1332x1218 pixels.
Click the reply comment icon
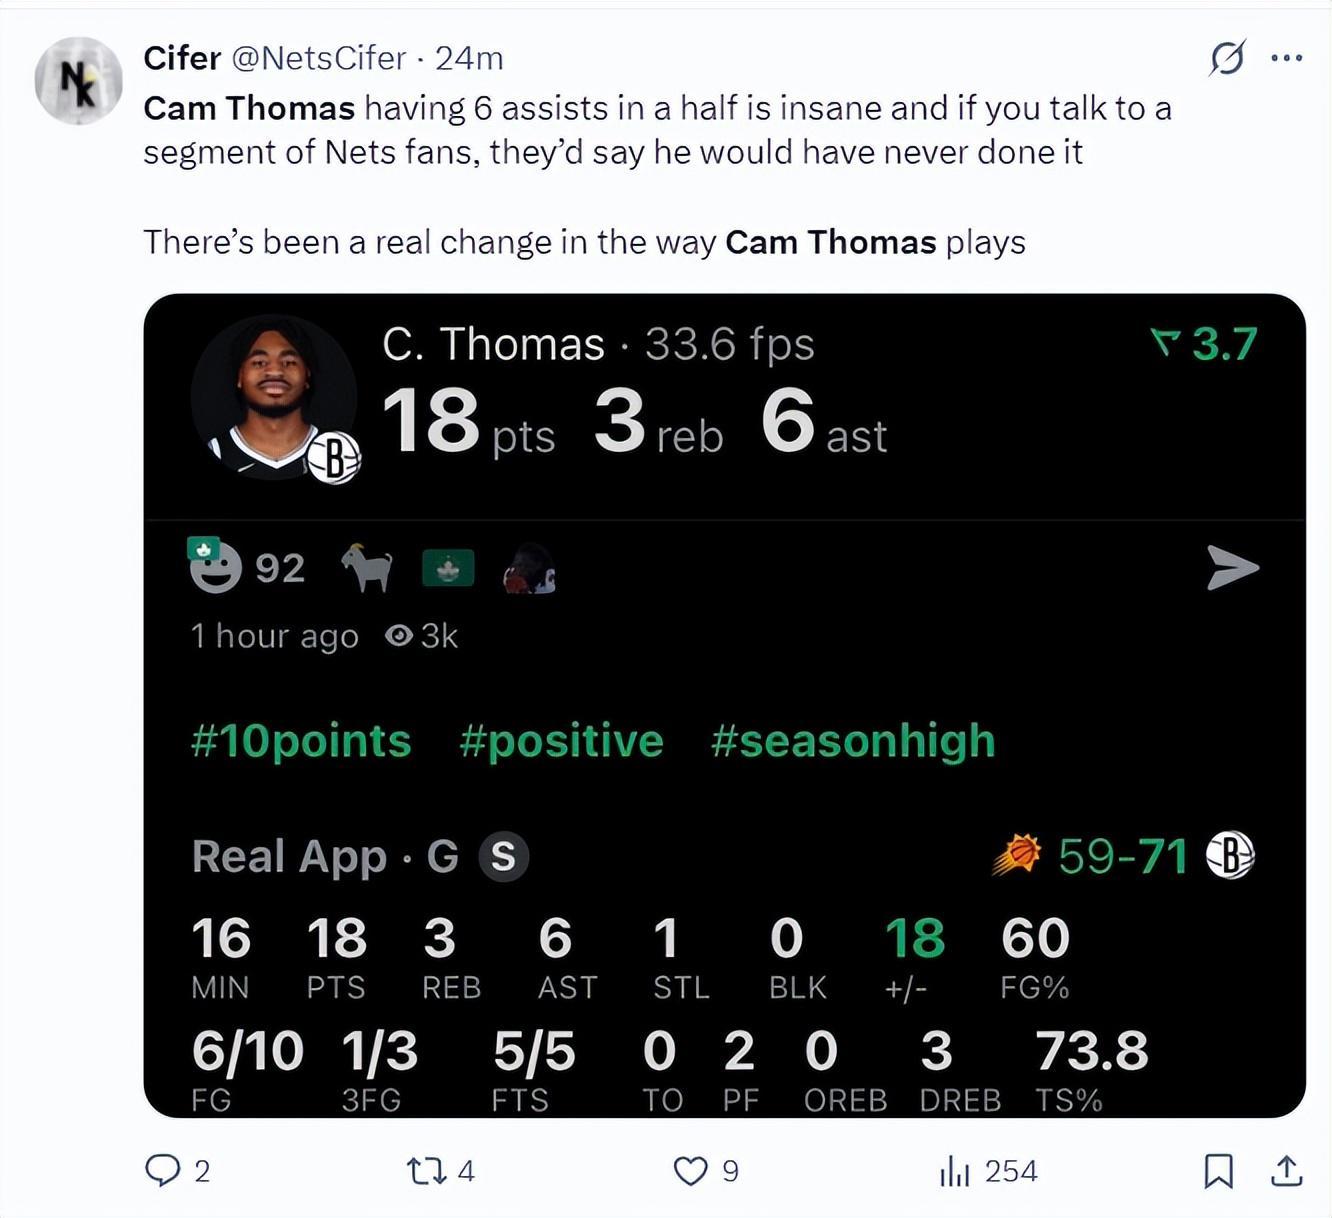pos(162,1170)
